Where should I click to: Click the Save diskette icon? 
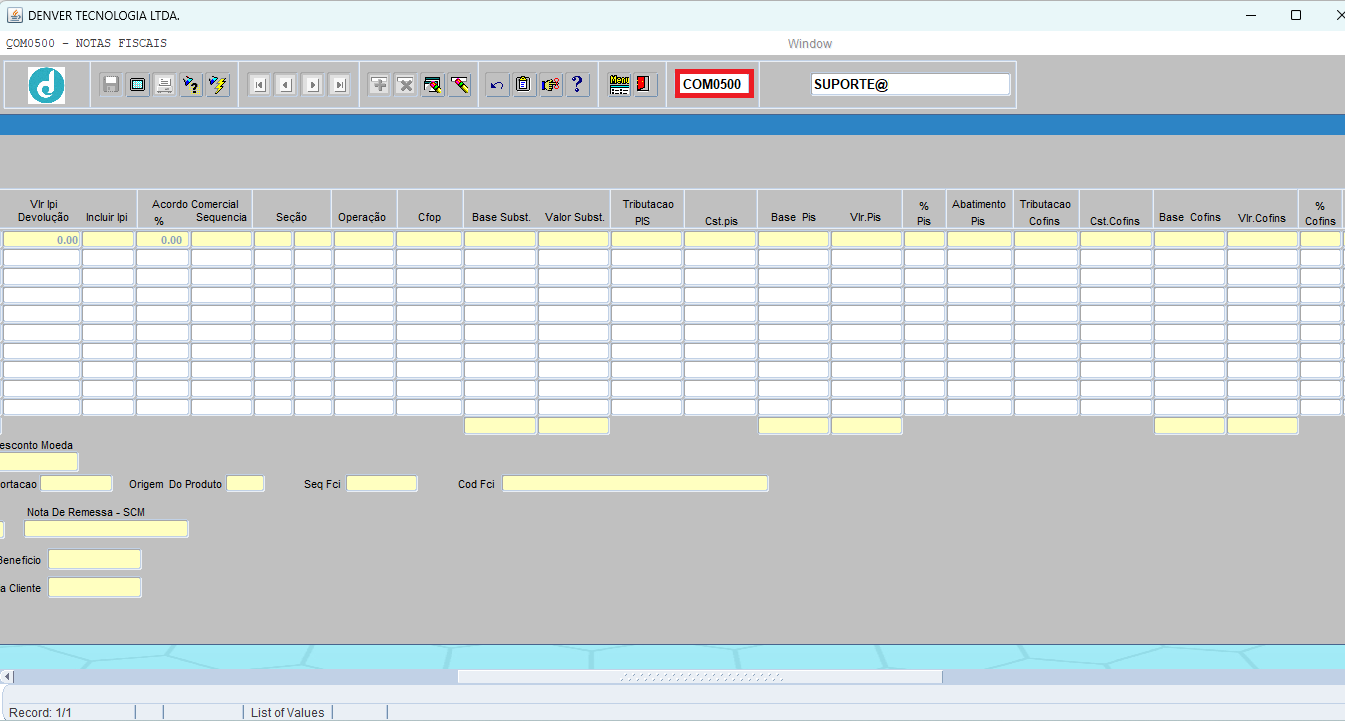111,85
